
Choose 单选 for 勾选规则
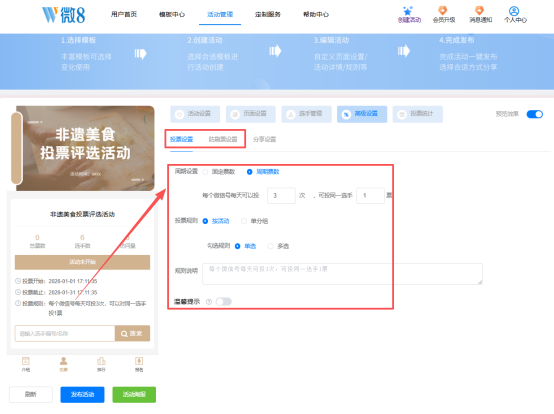237,246
